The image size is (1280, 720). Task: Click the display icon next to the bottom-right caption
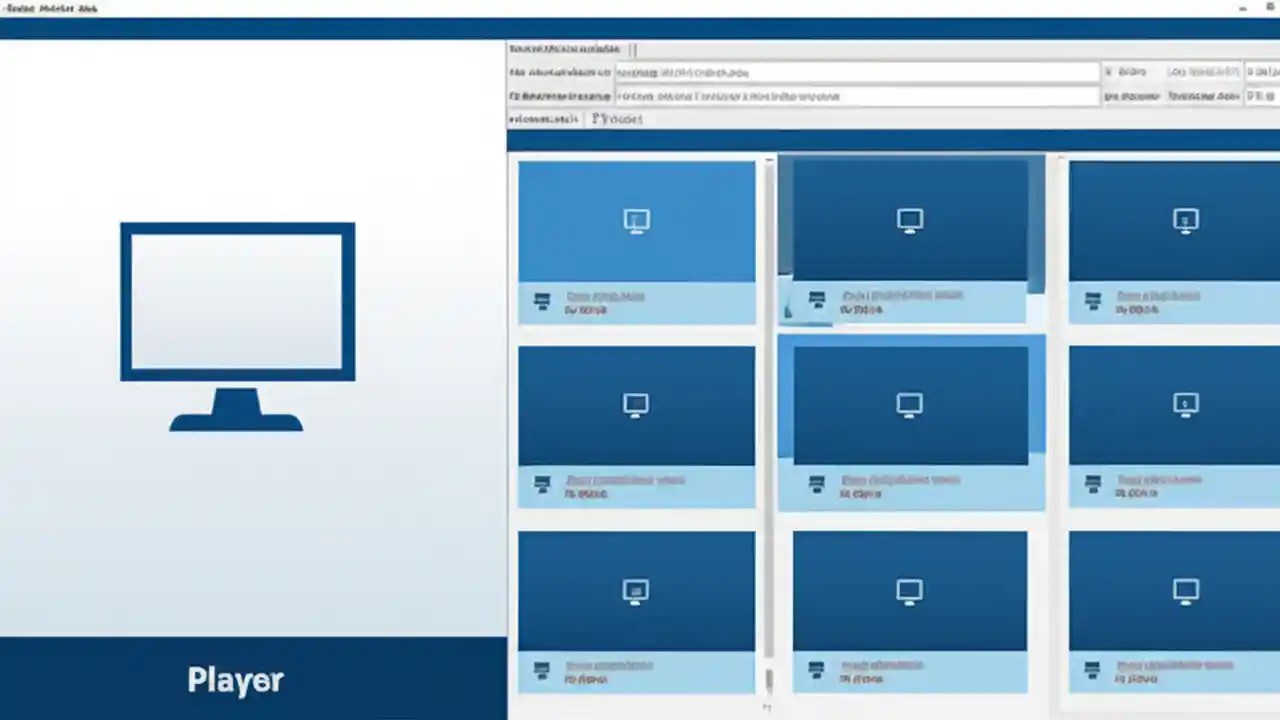click(1092, 669)
